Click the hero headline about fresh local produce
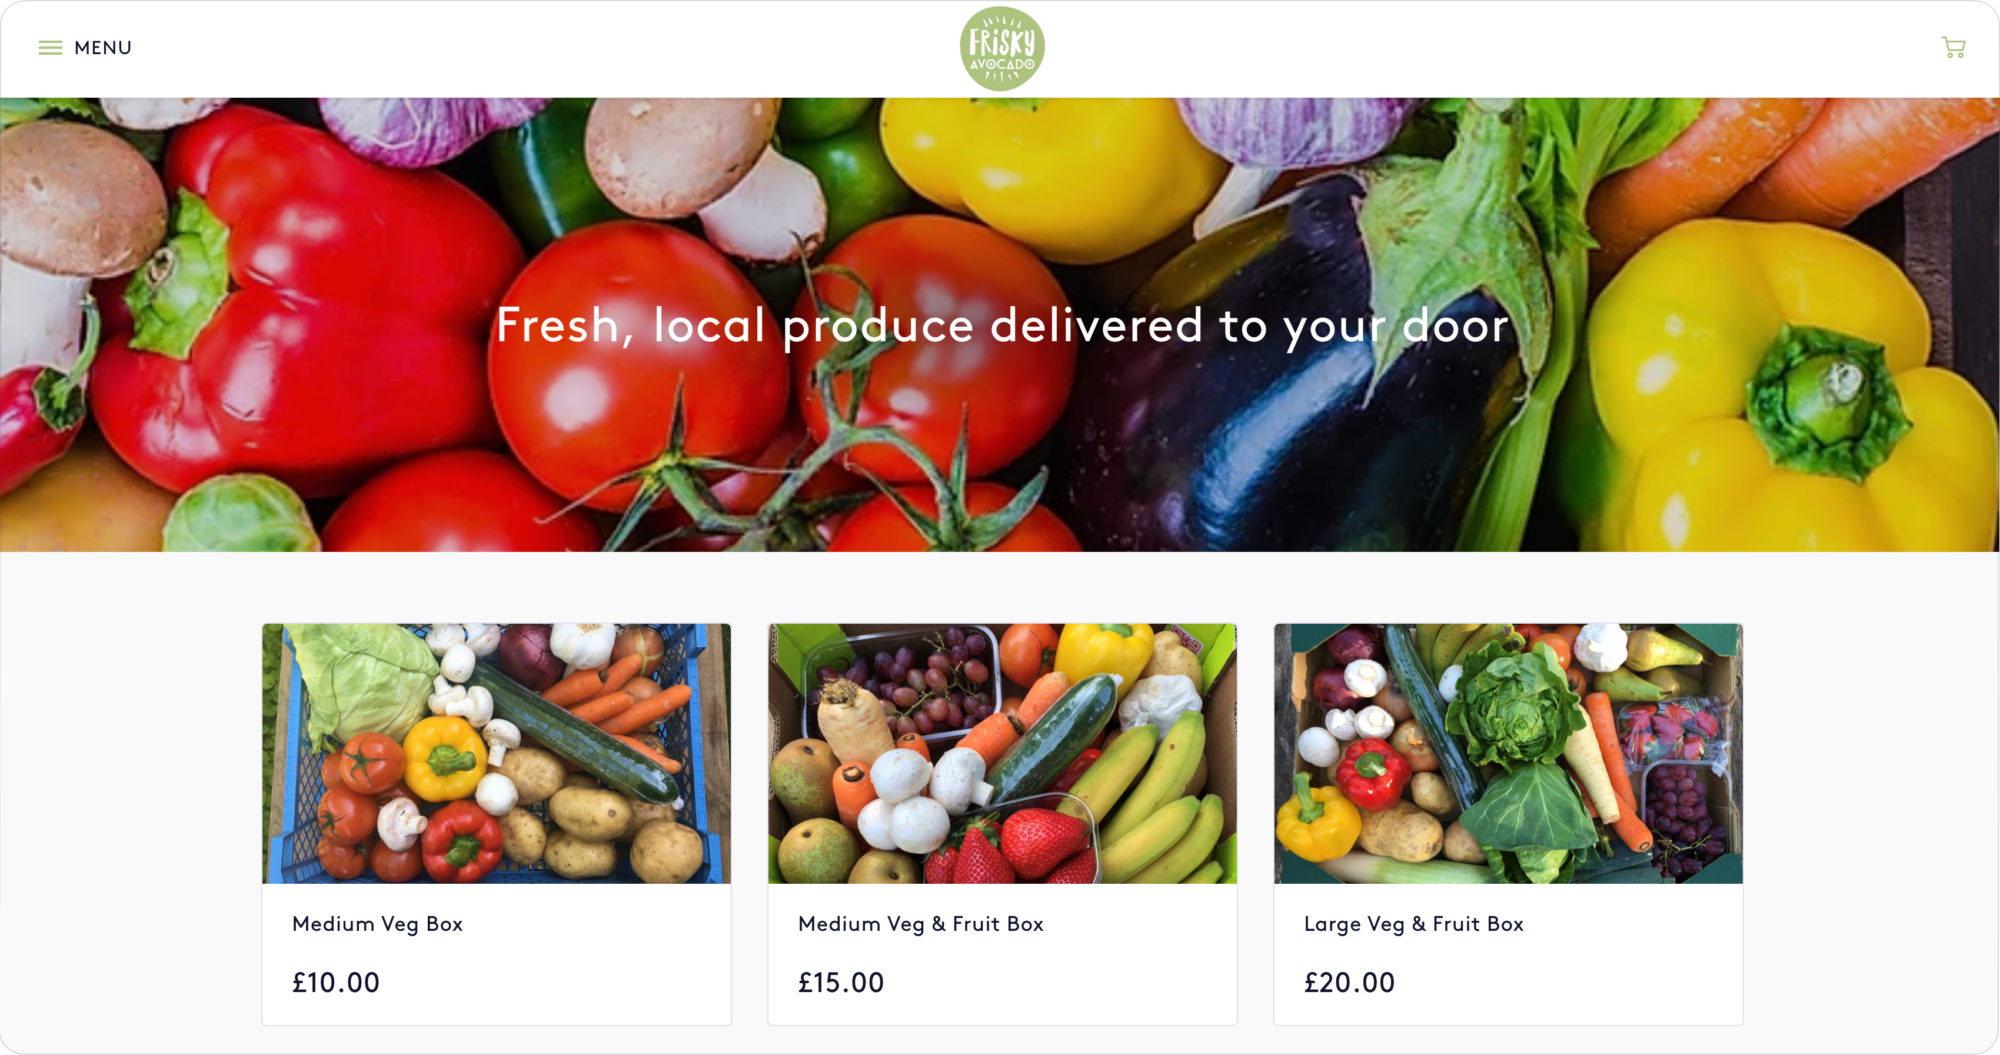Viewport: 2000px width, 1055px height. point(1002,326)
